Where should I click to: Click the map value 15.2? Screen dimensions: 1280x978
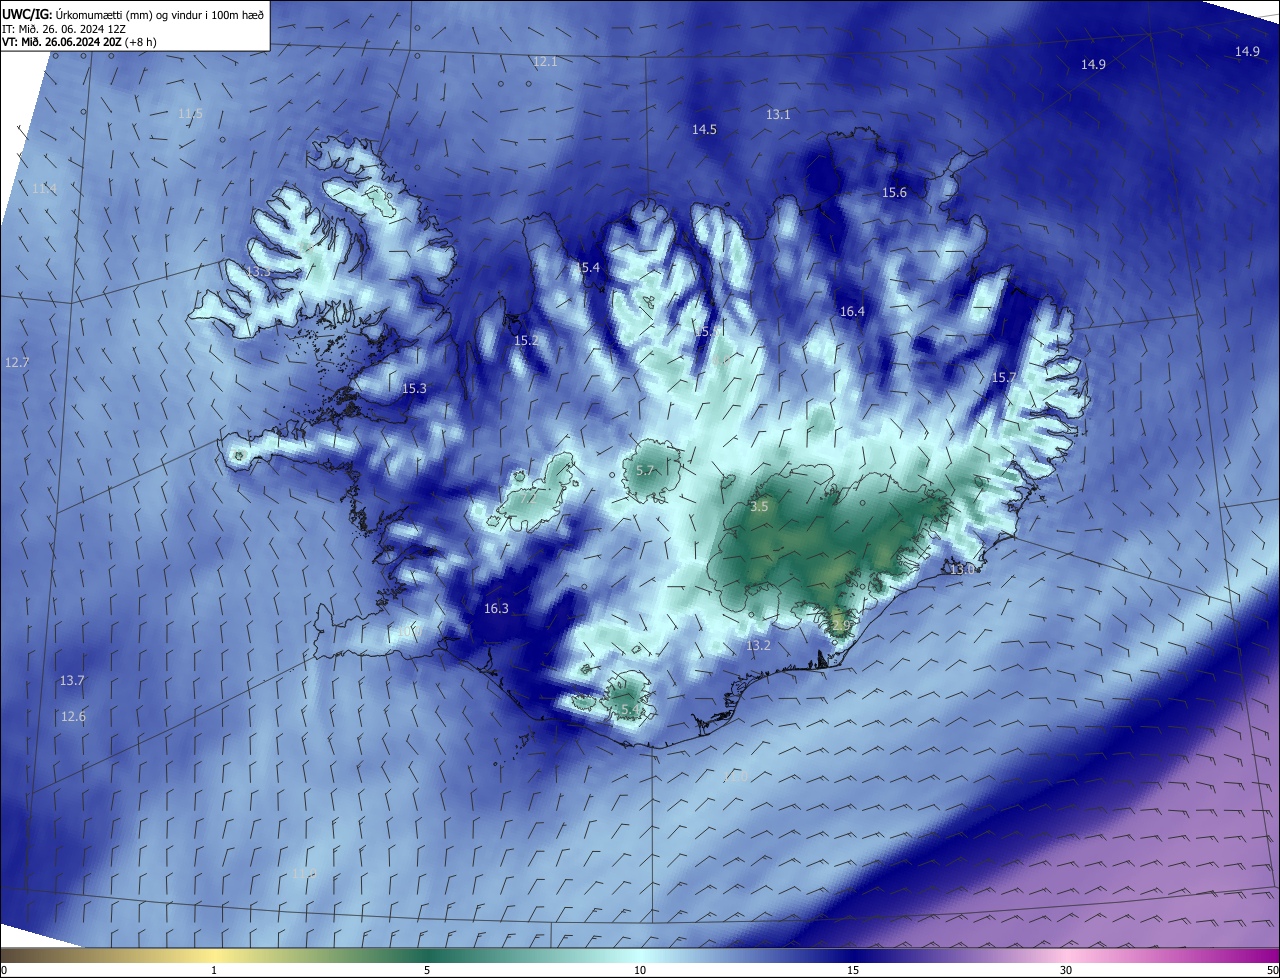(526, 341)
